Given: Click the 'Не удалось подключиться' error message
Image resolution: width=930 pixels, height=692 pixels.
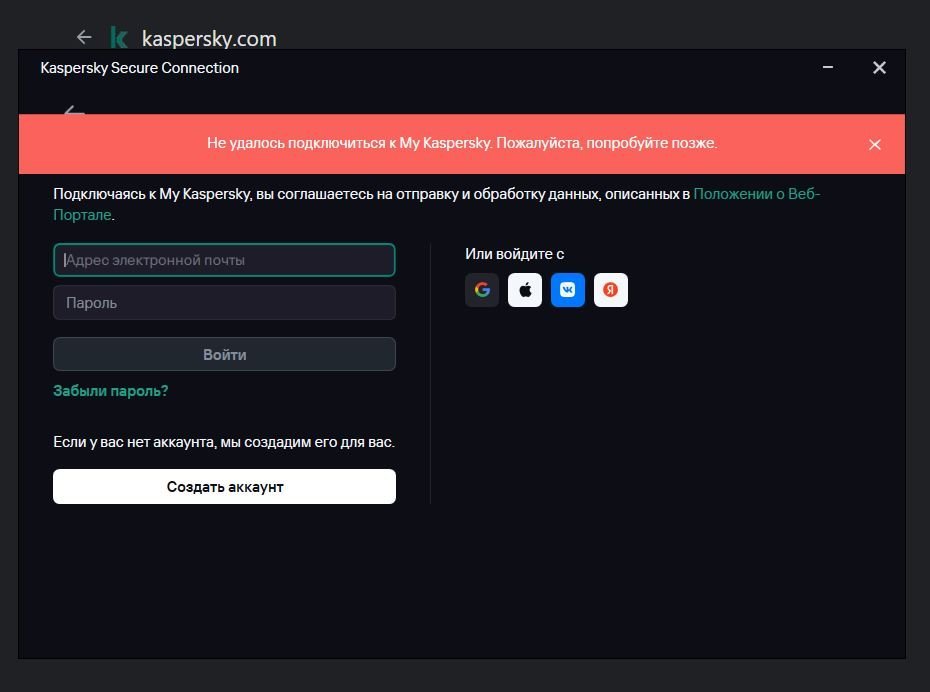Looking at the screenshot, I should (x=462, y=143).
